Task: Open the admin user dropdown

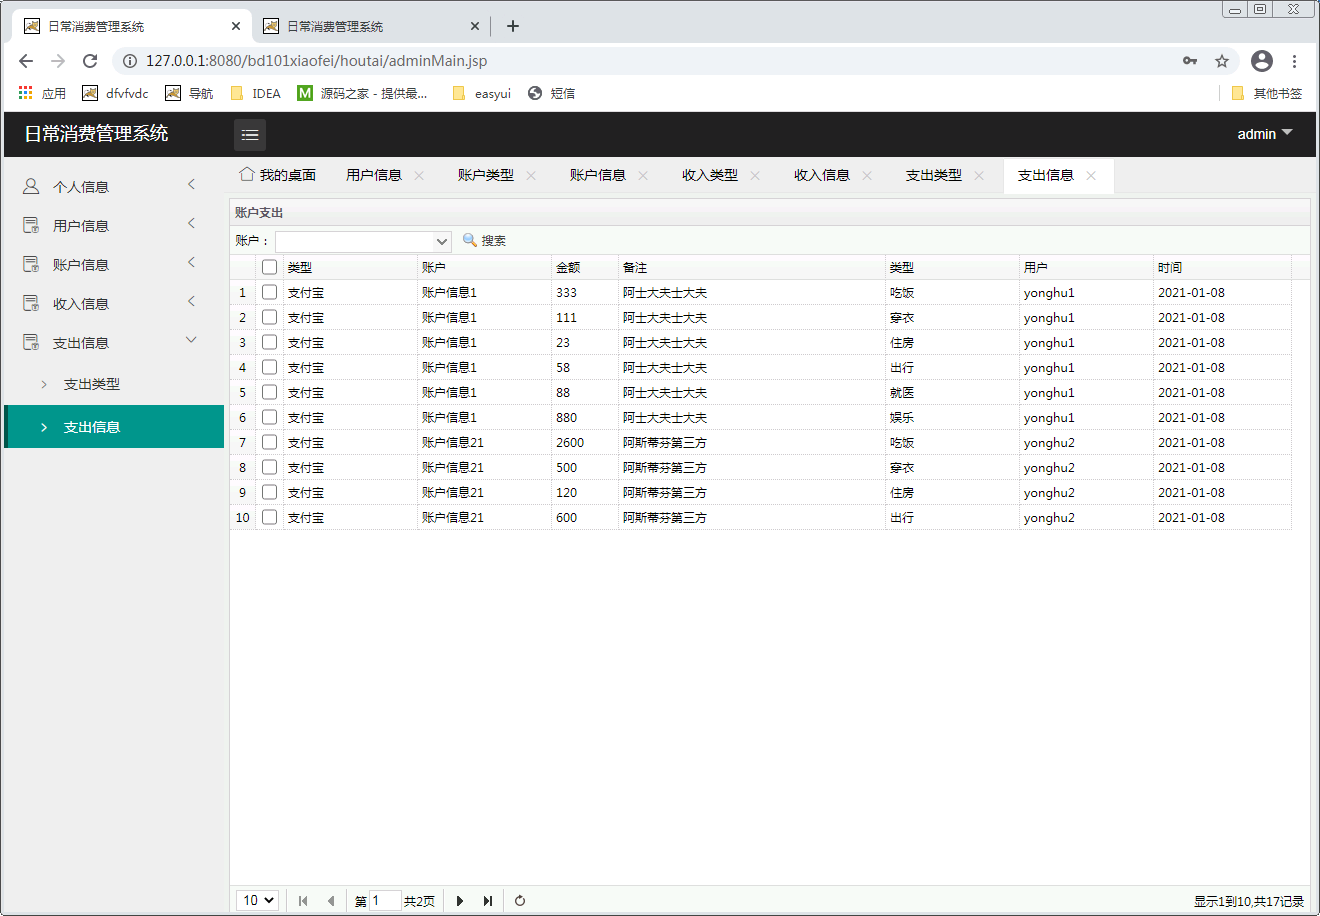Action: coord(1265,134)
